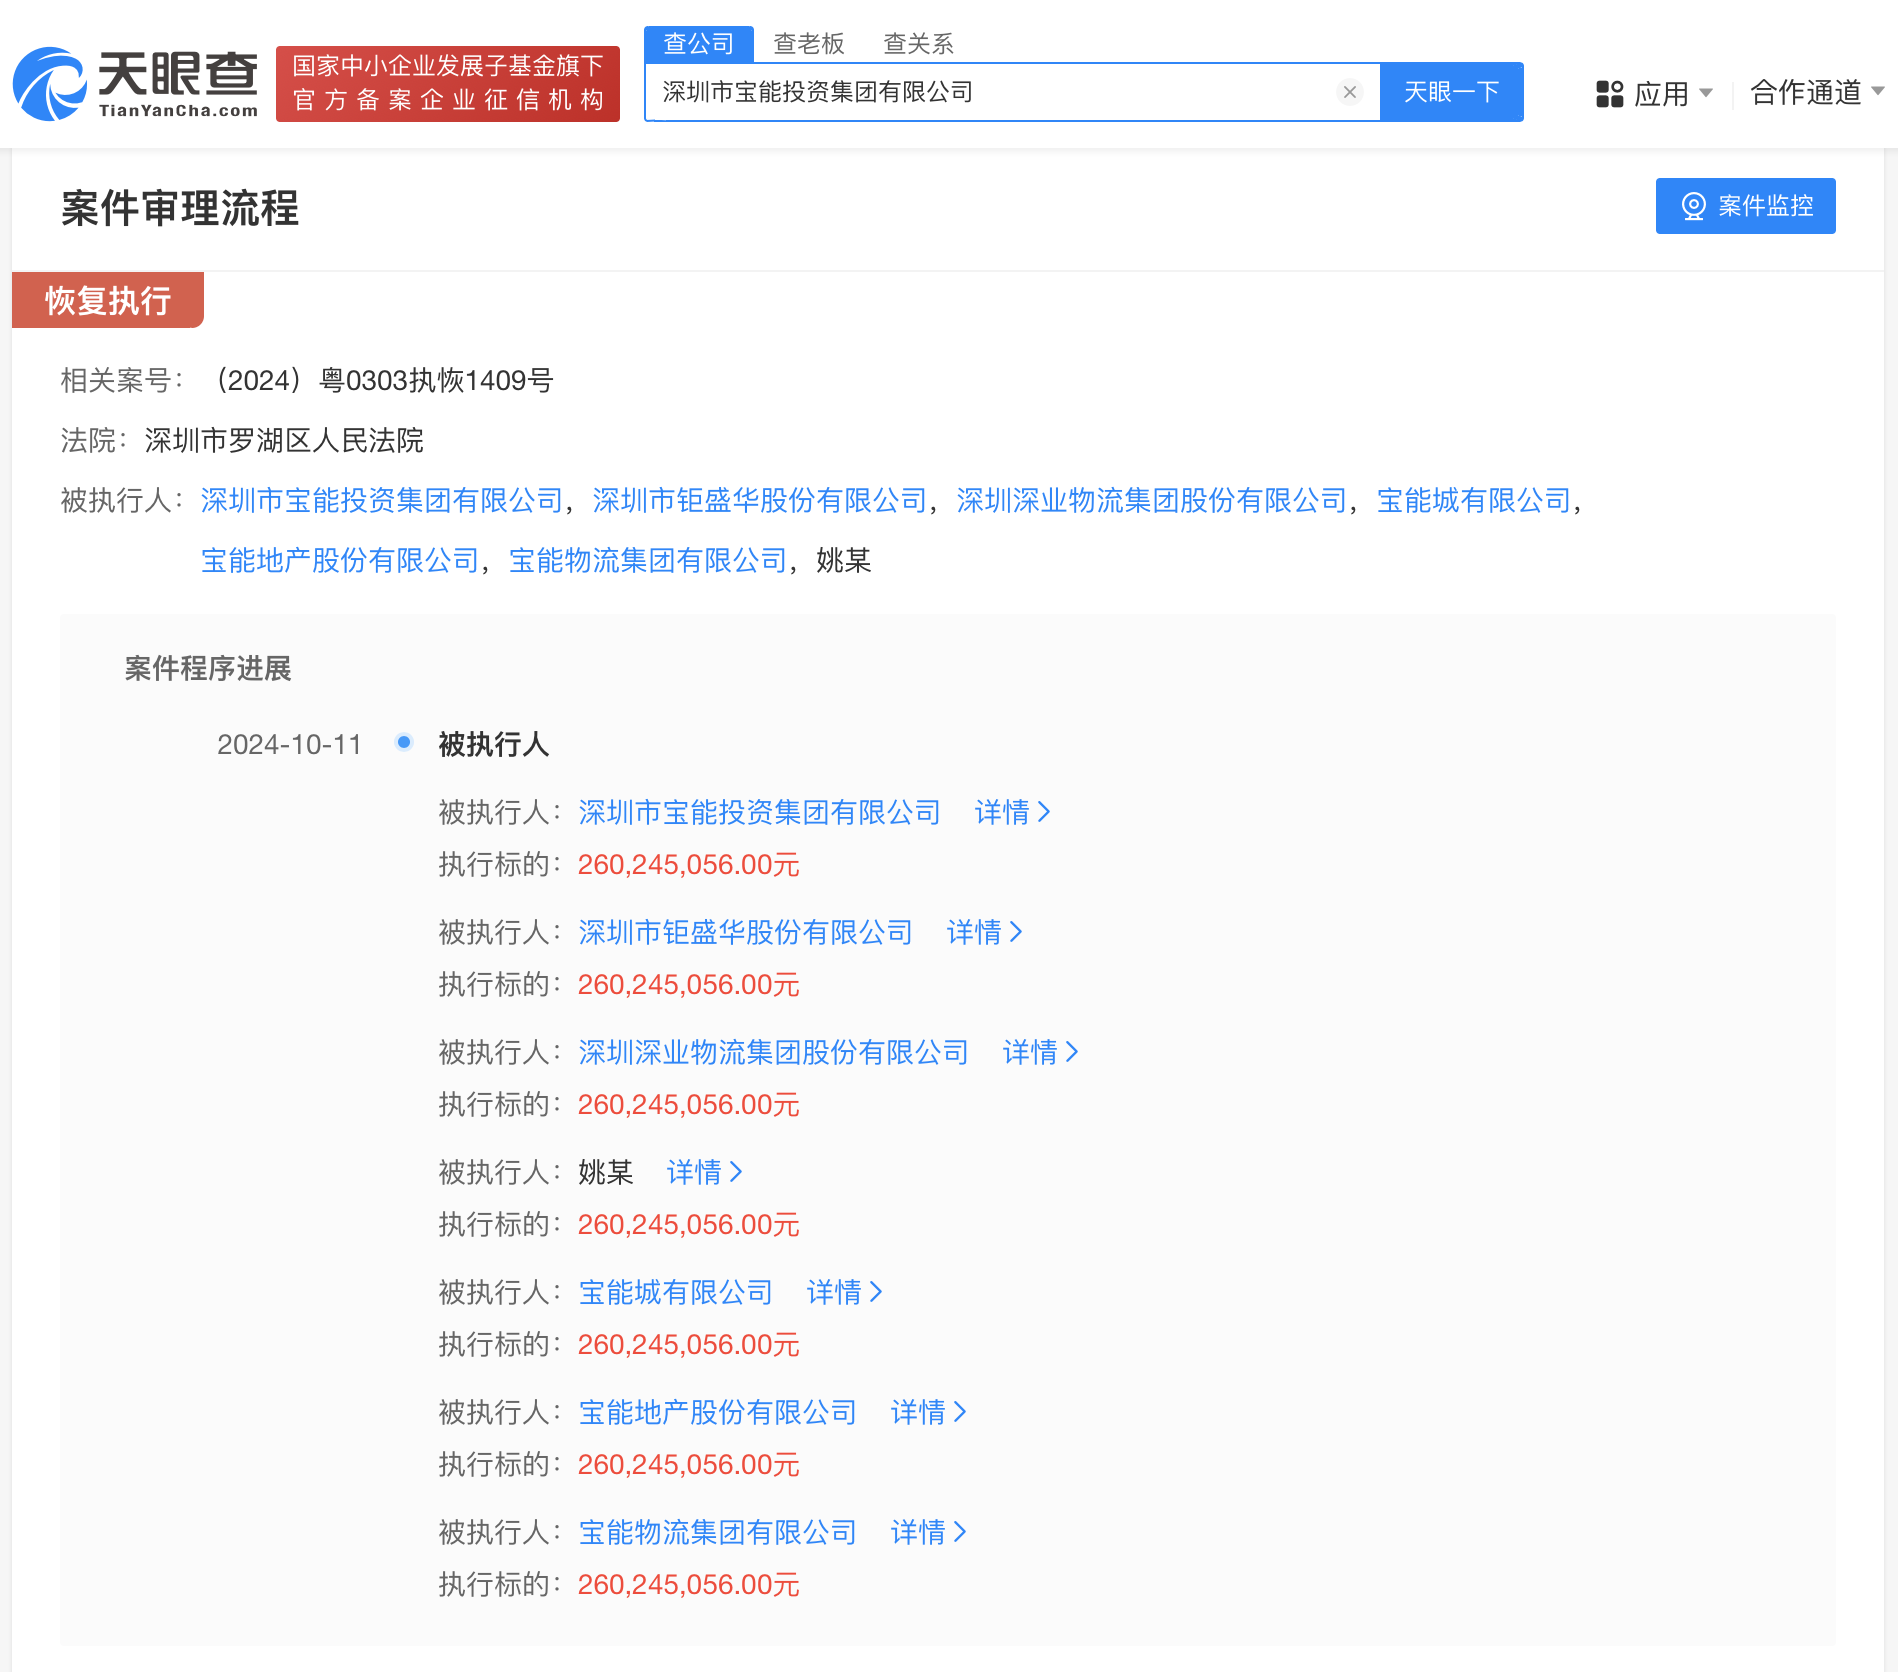Open 深圳深业物流集团股份有限公司 link in header party list
1898x1672 pixels.
(x=1152, y=500)
